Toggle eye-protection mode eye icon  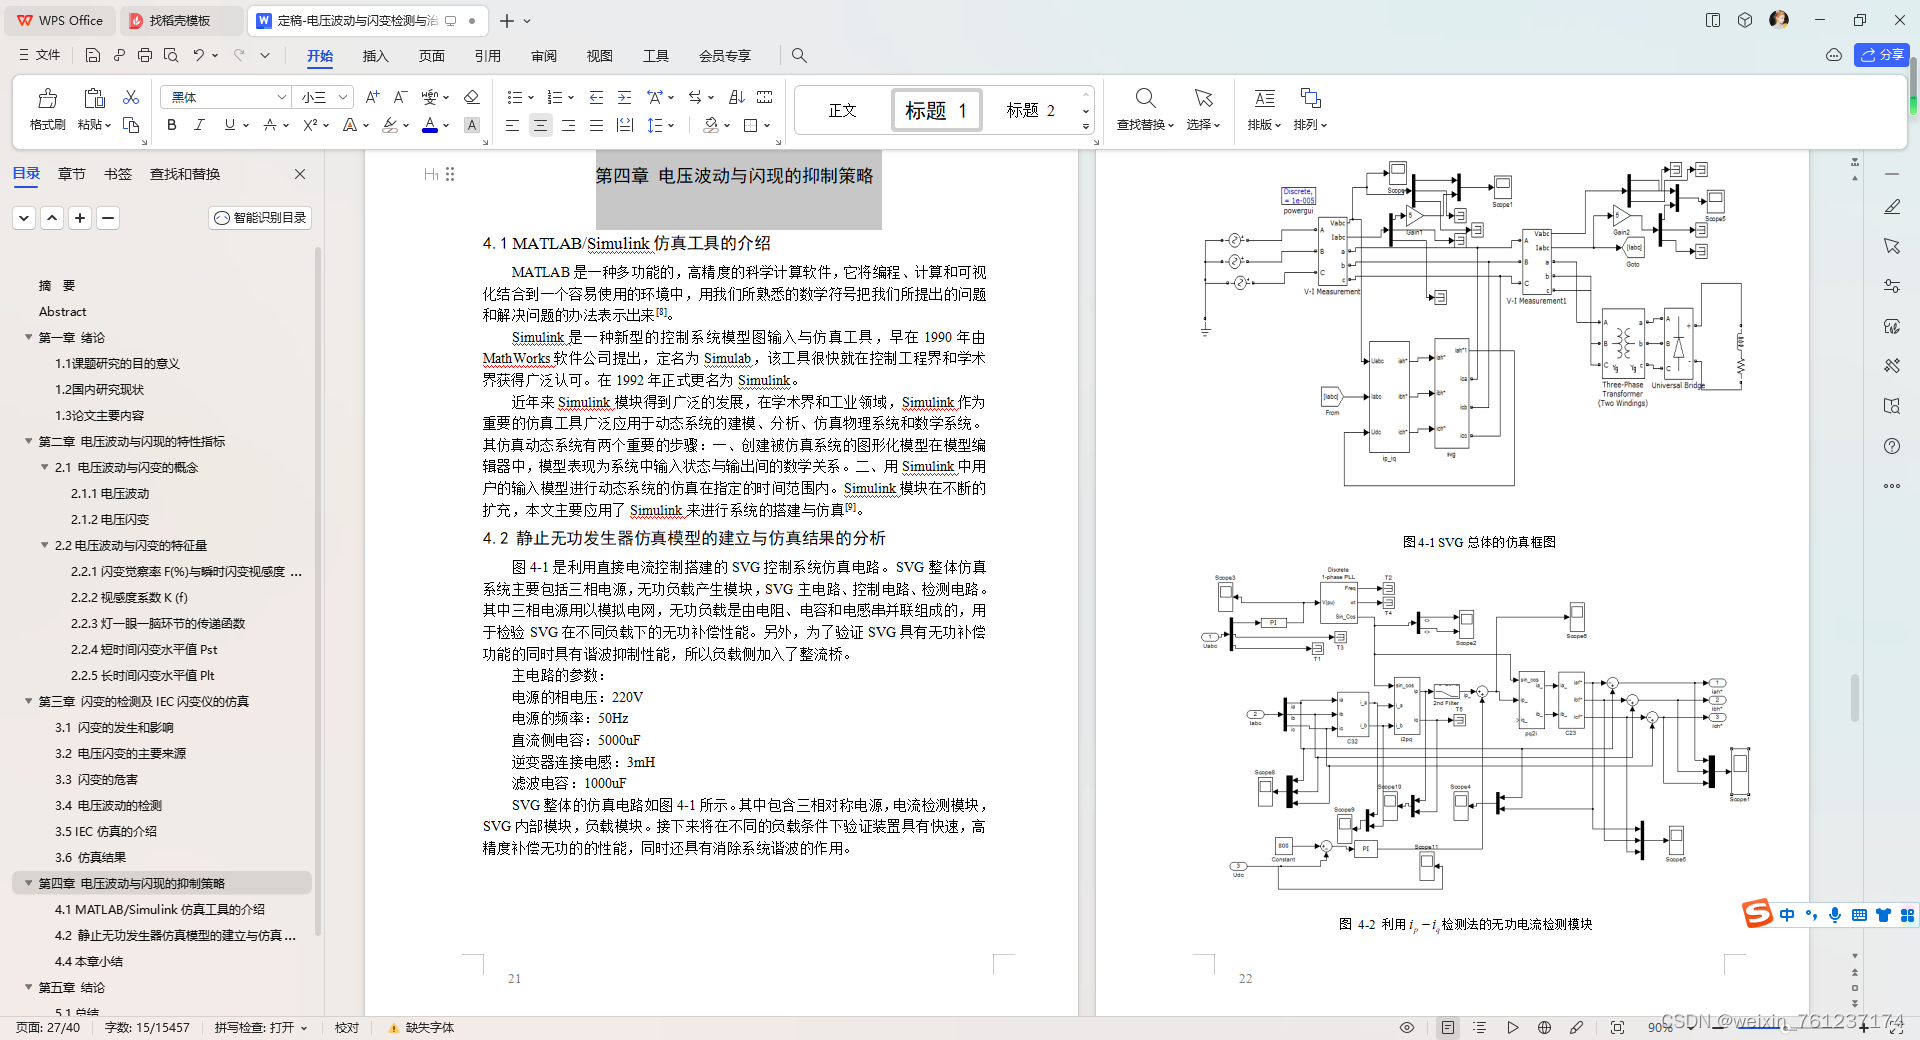(x=1407, y=1027)
